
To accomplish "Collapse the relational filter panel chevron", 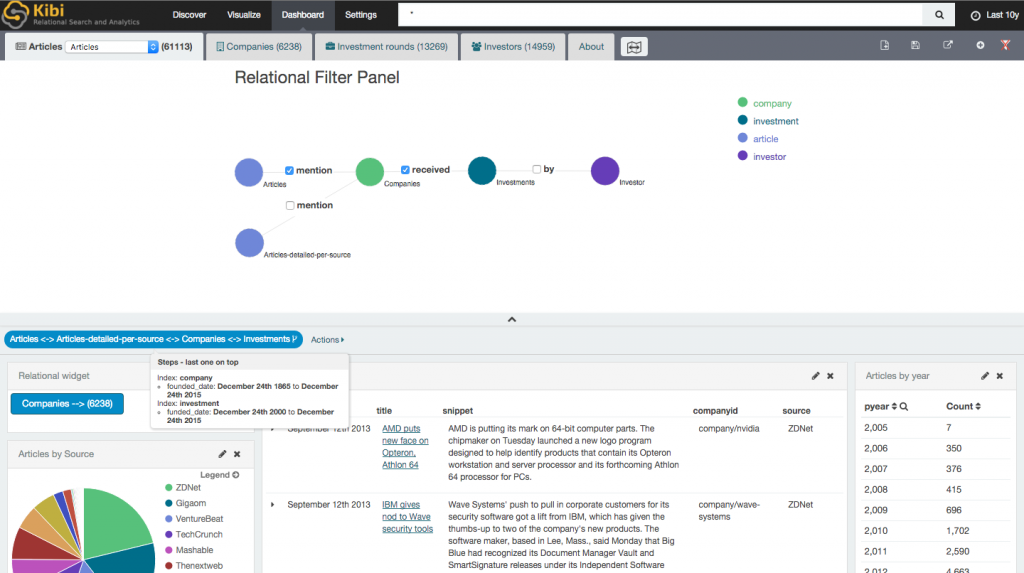I will 512,319.
